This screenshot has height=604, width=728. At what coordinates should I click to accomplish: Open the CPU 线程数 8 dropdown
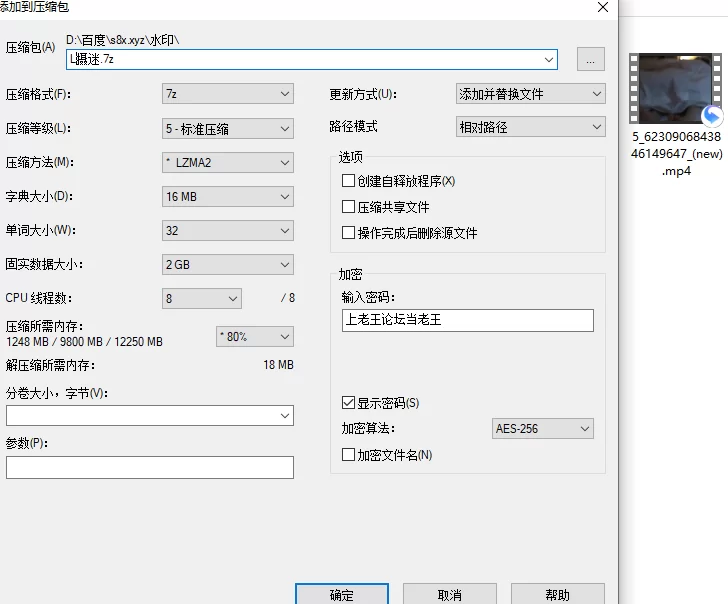coord(202,299)
